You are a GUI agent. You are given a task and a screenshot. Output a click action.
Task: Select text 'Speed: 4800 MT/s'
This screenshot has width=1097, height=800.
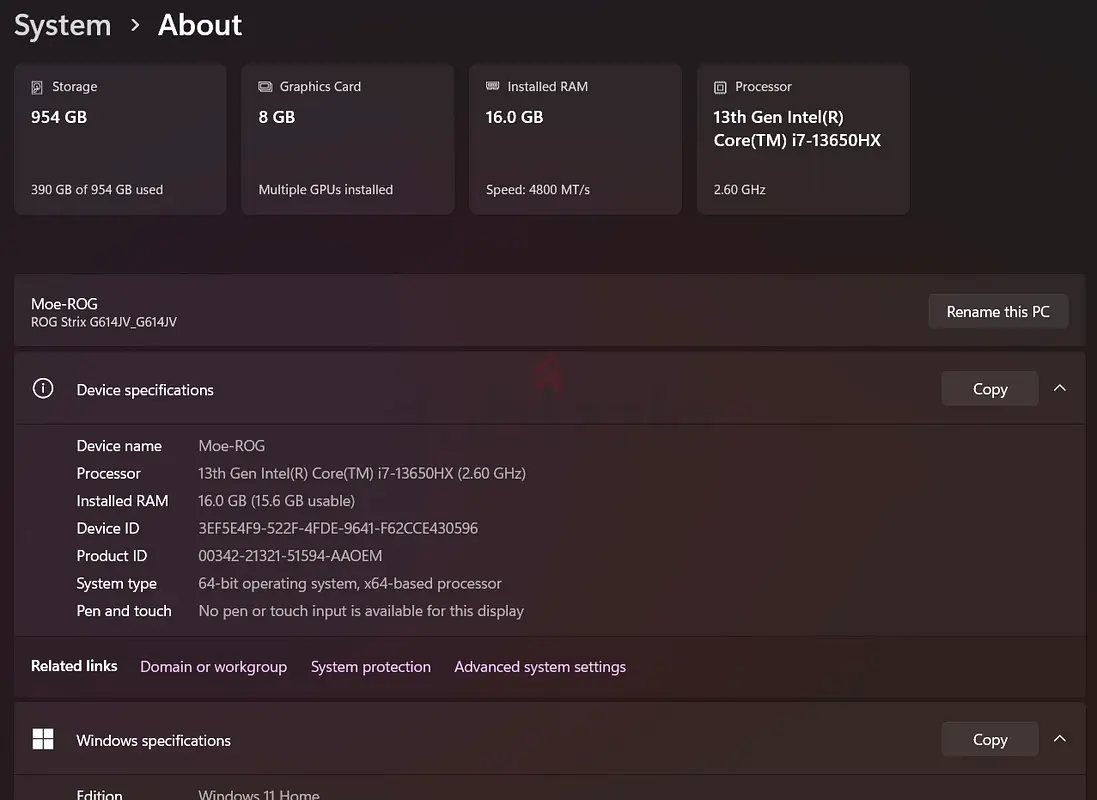[538, 190]
